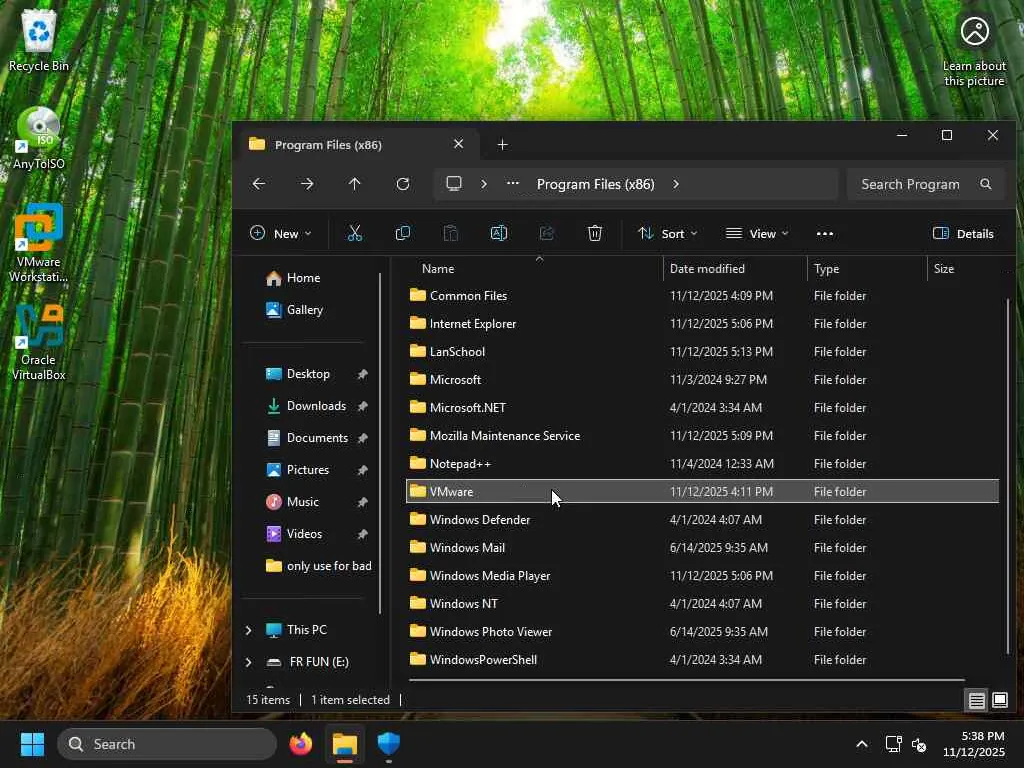Select the WindowsPowerShell folder
This screenshot has width=1024, height=768.
point(702,660)
